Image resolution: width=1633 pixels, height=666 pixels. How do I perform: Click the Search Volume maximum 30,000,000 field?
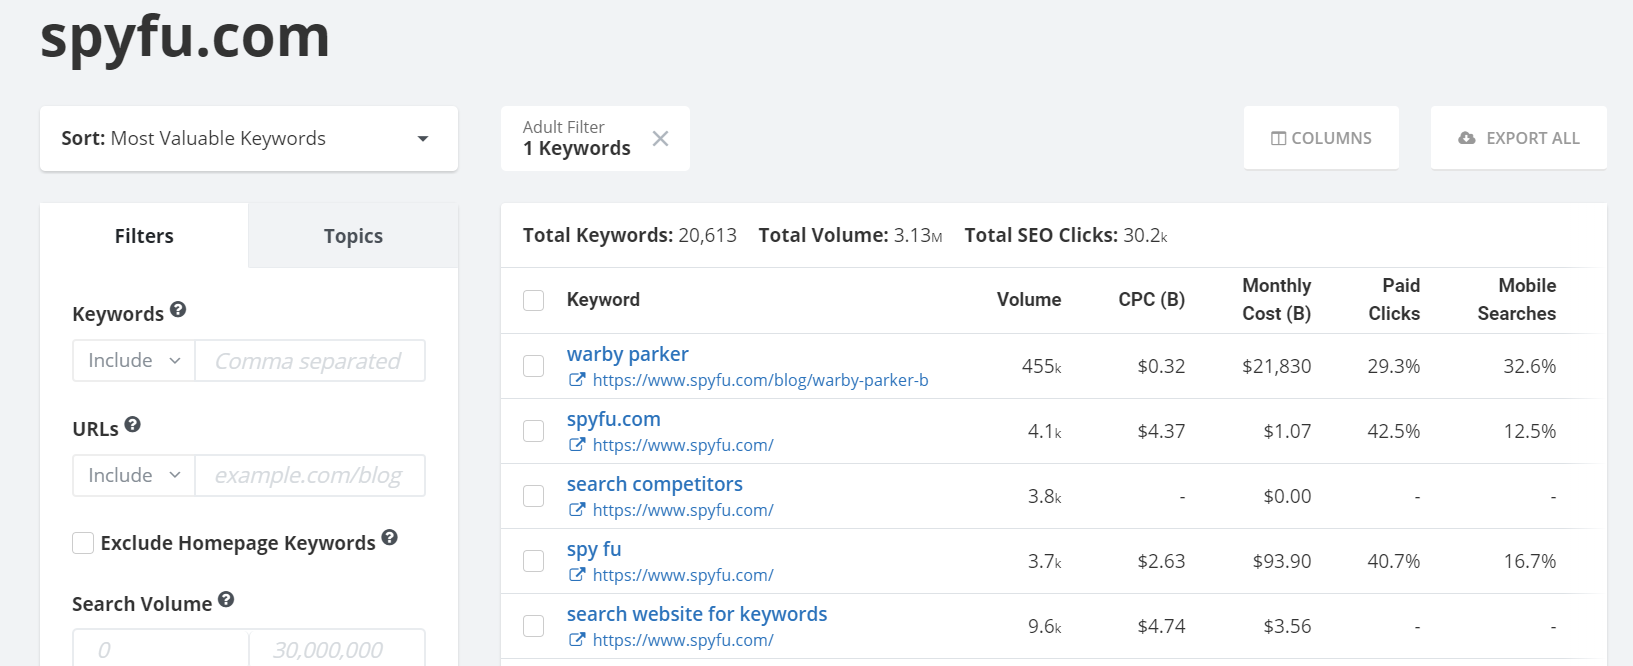[337, 648]
